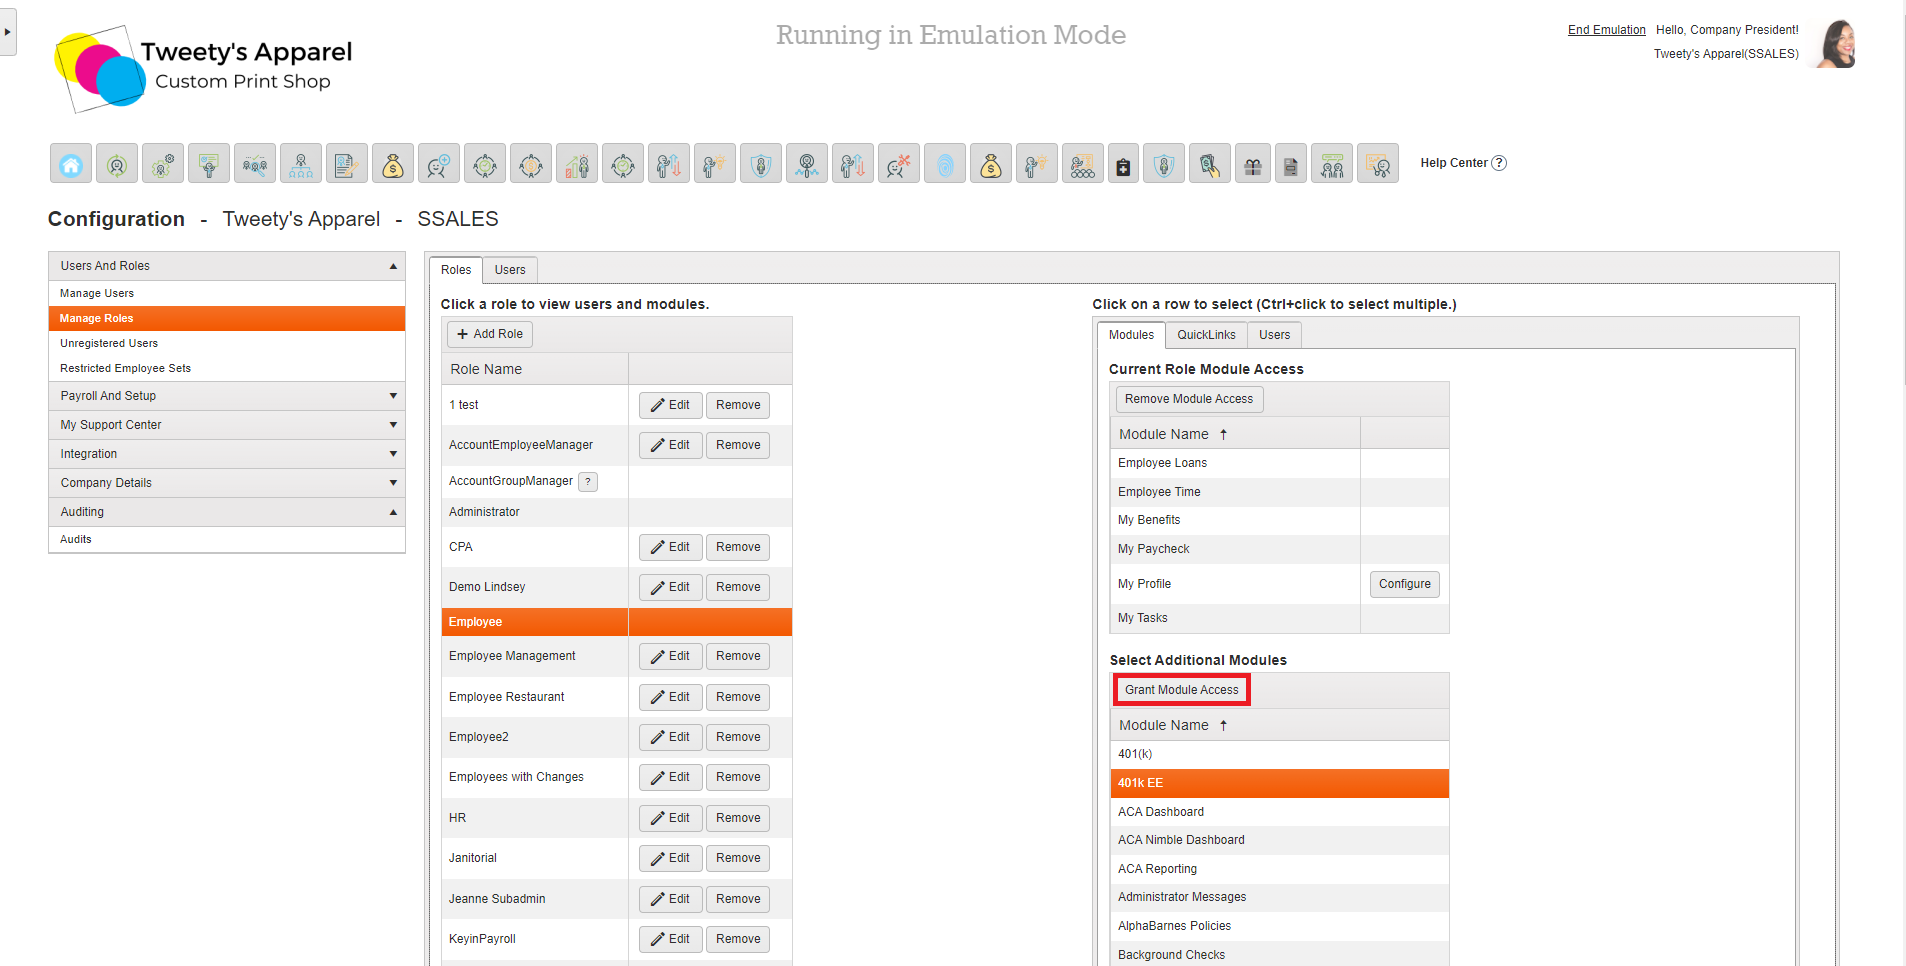Click the Role Name column header
The height and width of the screenshot is (966, 1906).
coord(535,369)
